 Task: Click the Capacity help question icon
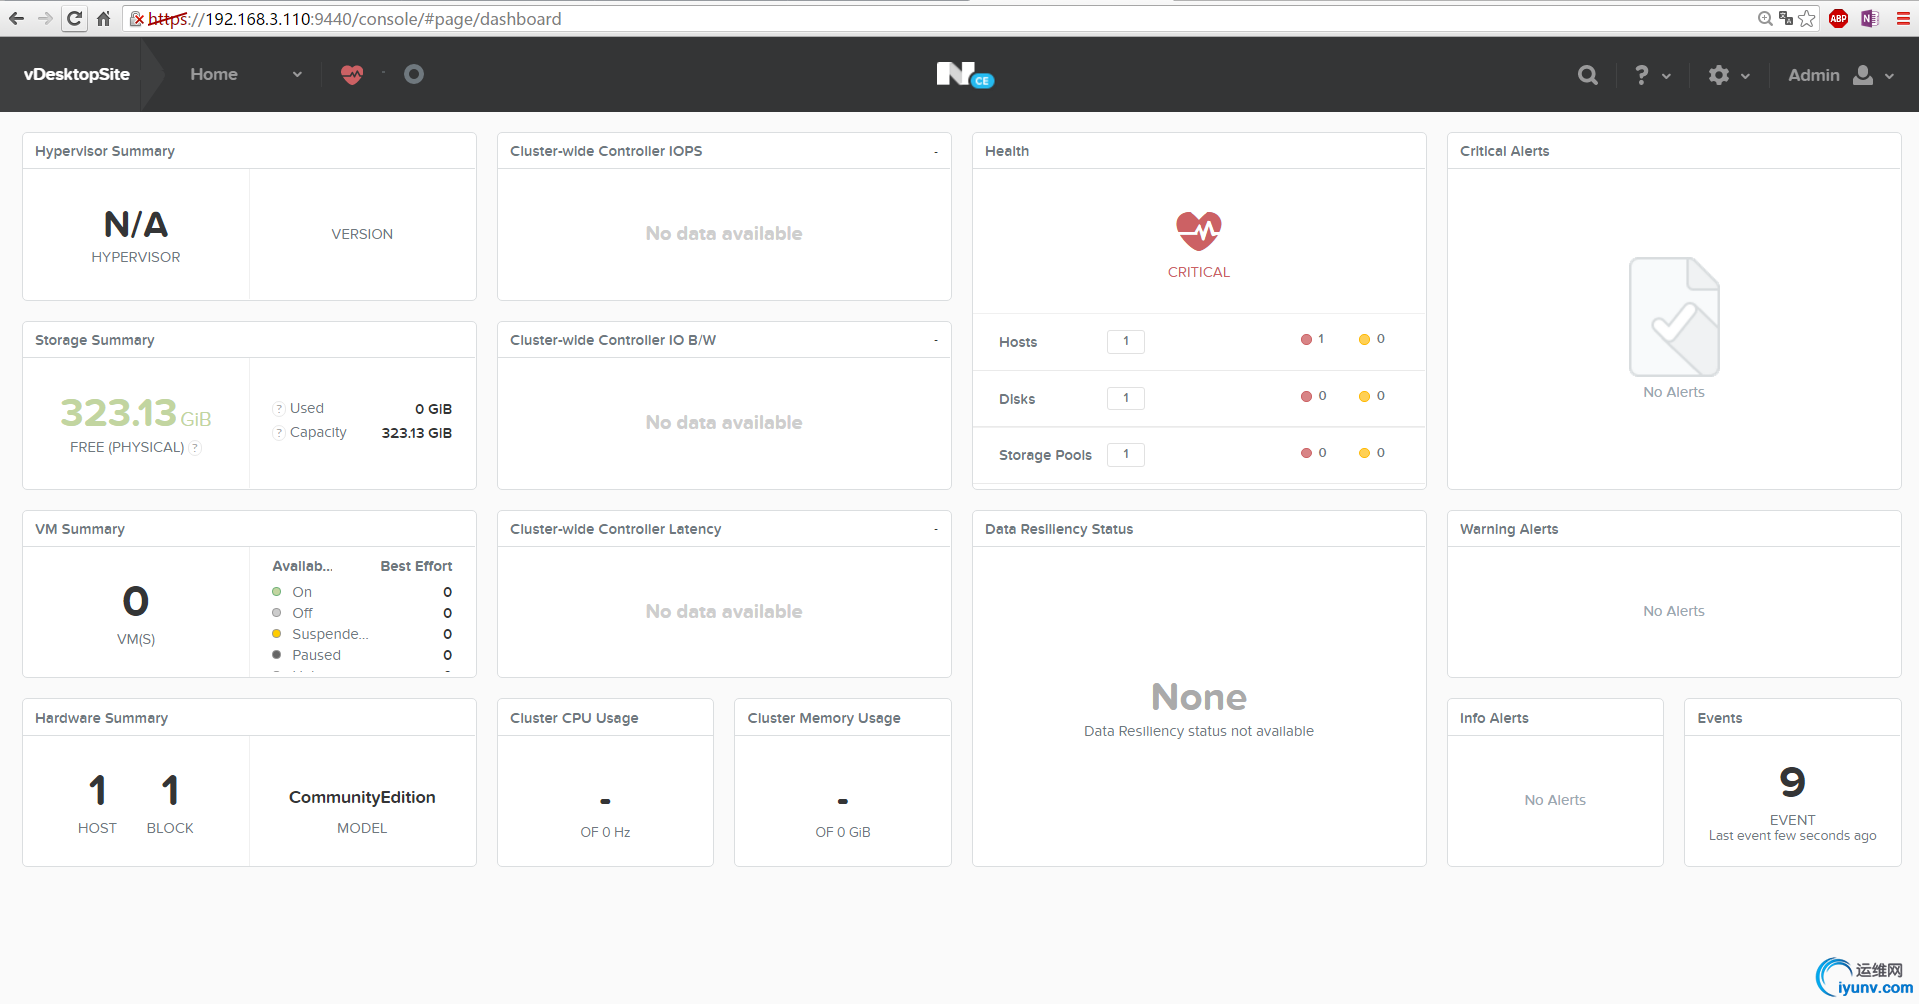point(279,432)
